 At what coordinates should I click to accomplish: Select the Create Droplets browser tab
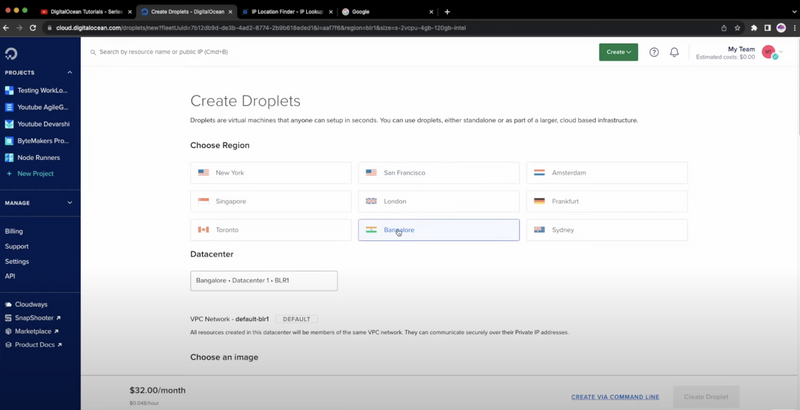[x=187, y=12]
